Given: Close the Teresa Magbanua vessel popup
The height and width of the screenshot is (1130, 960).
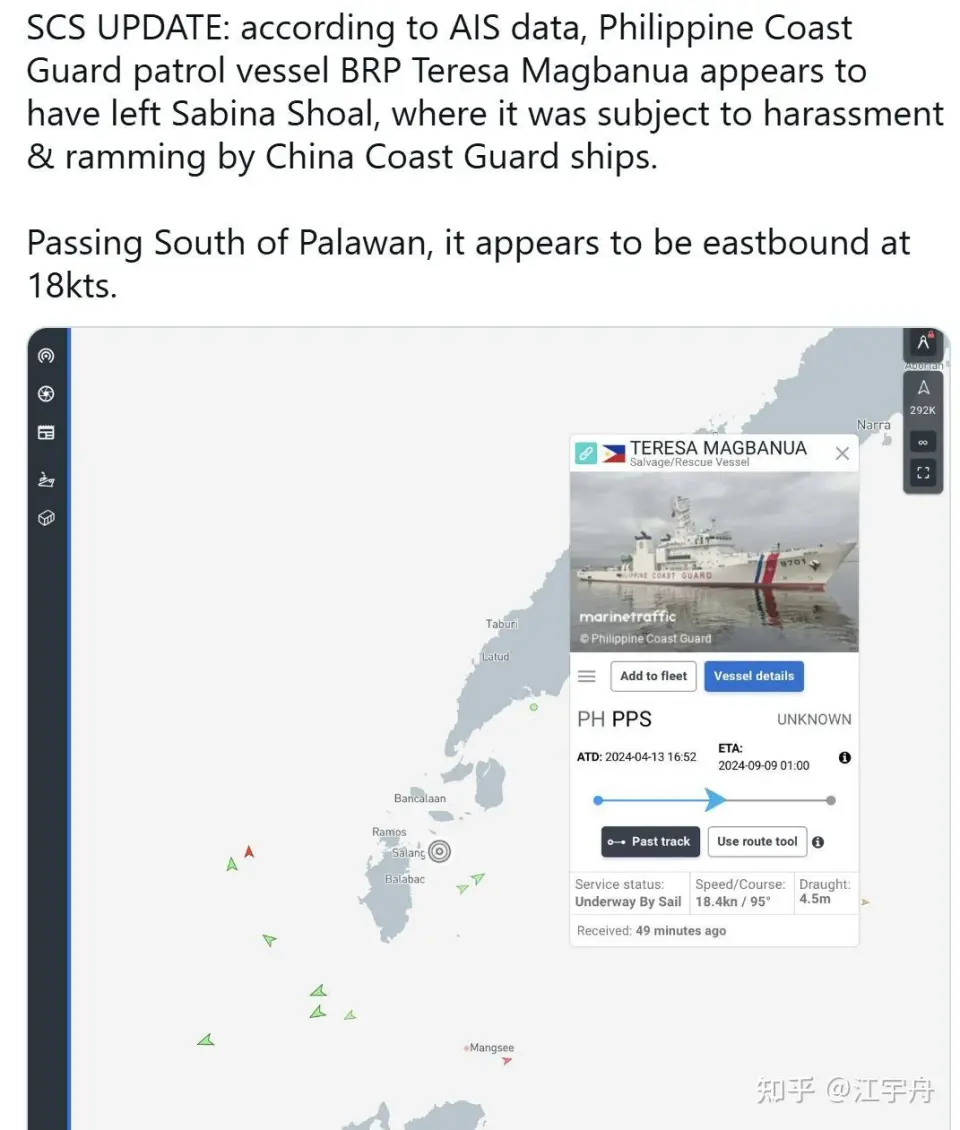Looking at the screenshot, I should 842,453.
